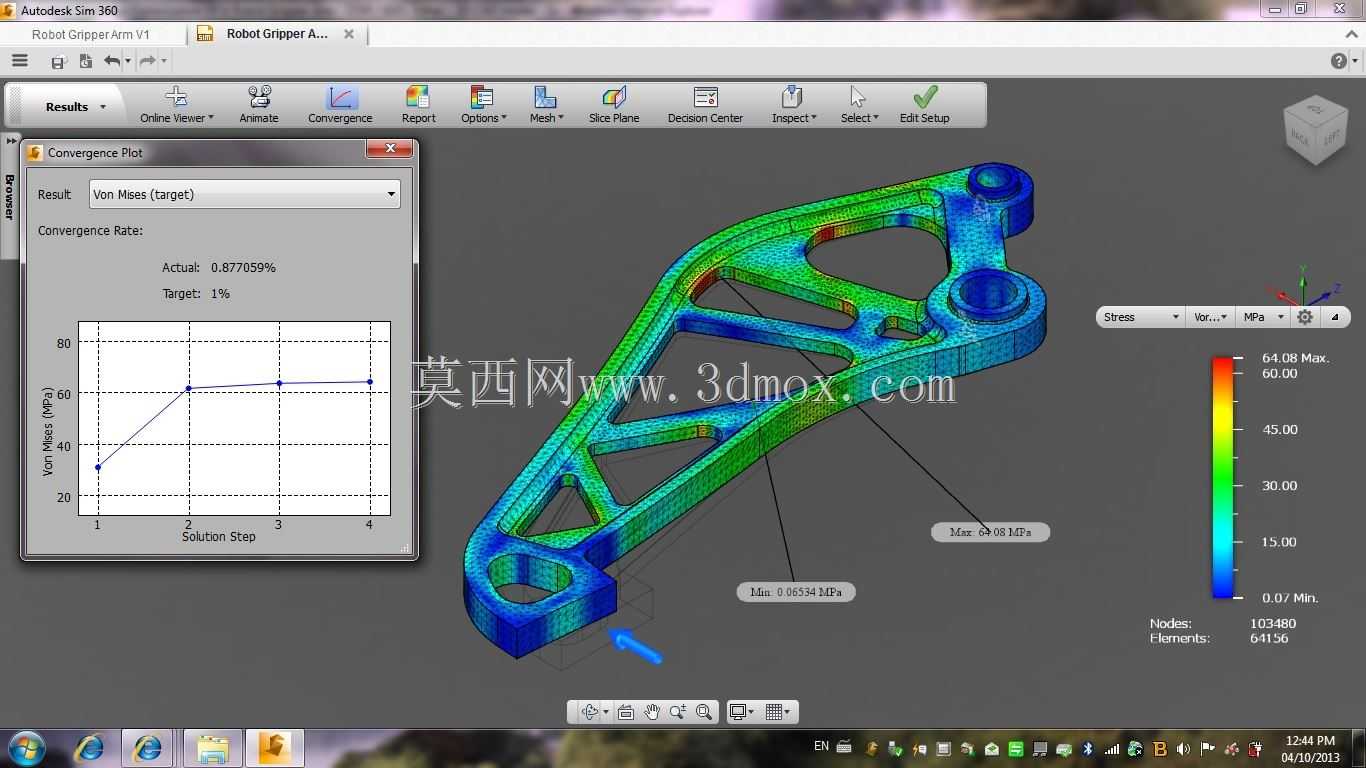Viewport: 1366px width, 768px height.
Task: Open the Online Viewer dropdown
Action: (x=177, y=105)
